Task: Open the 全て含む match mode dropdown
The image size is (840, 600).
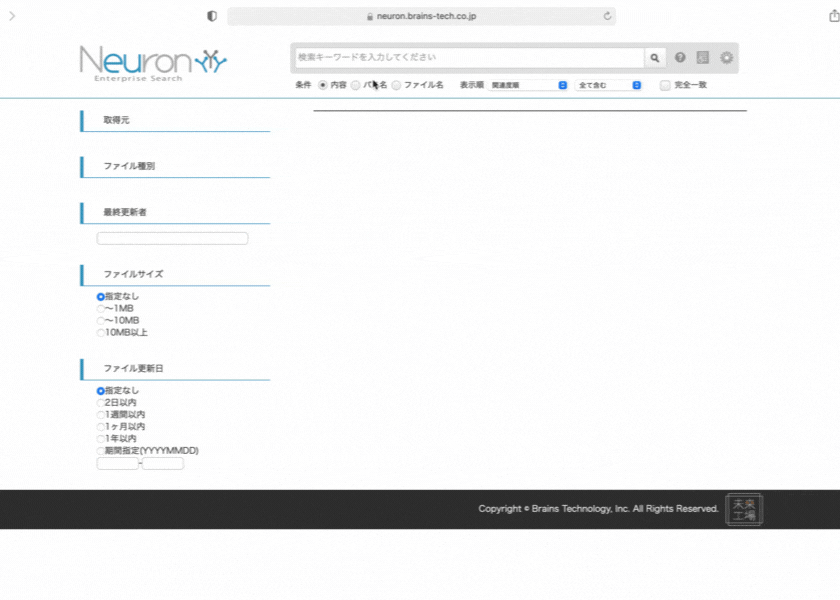Action: tap(608, 85)
